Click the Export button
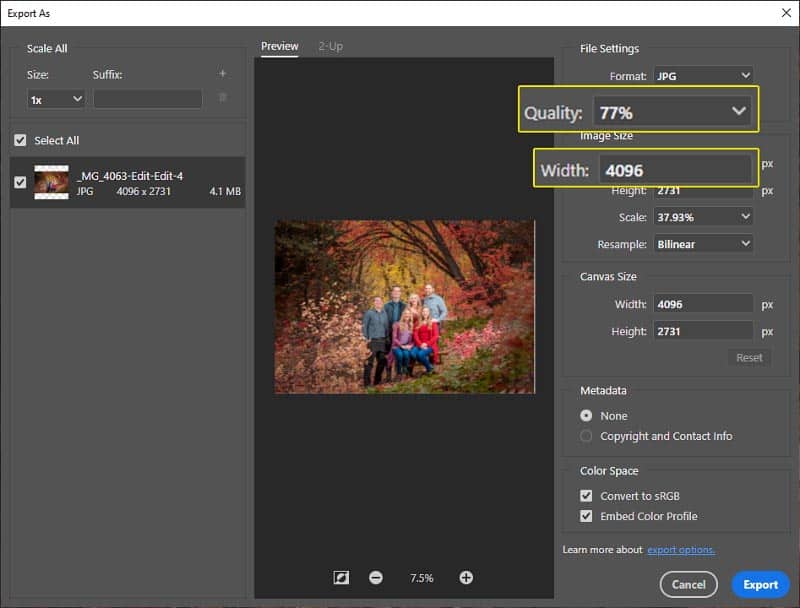The image size is (800, 608). tap(760, 585)
